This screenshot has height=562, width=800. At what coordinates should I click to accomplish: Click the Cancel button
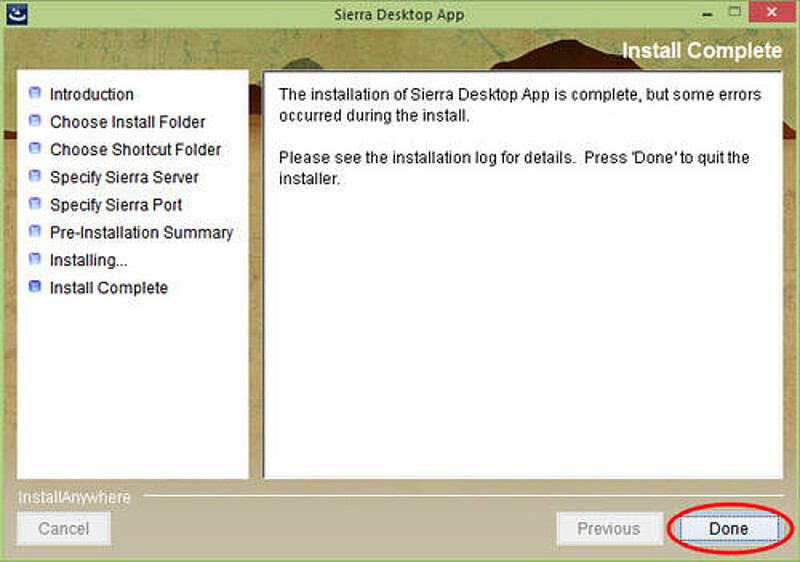[x=64, y=528]
